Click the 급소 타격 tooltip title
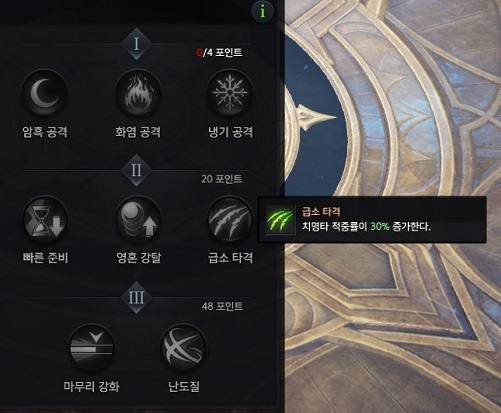501x413 pixels. pyautogui.click(x=321, y=212)
